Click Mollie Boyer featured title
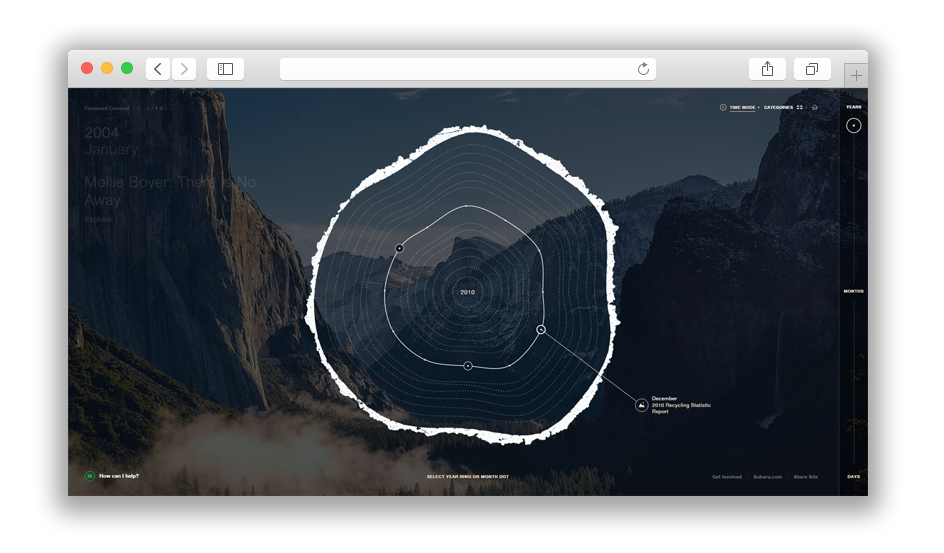 170,191
